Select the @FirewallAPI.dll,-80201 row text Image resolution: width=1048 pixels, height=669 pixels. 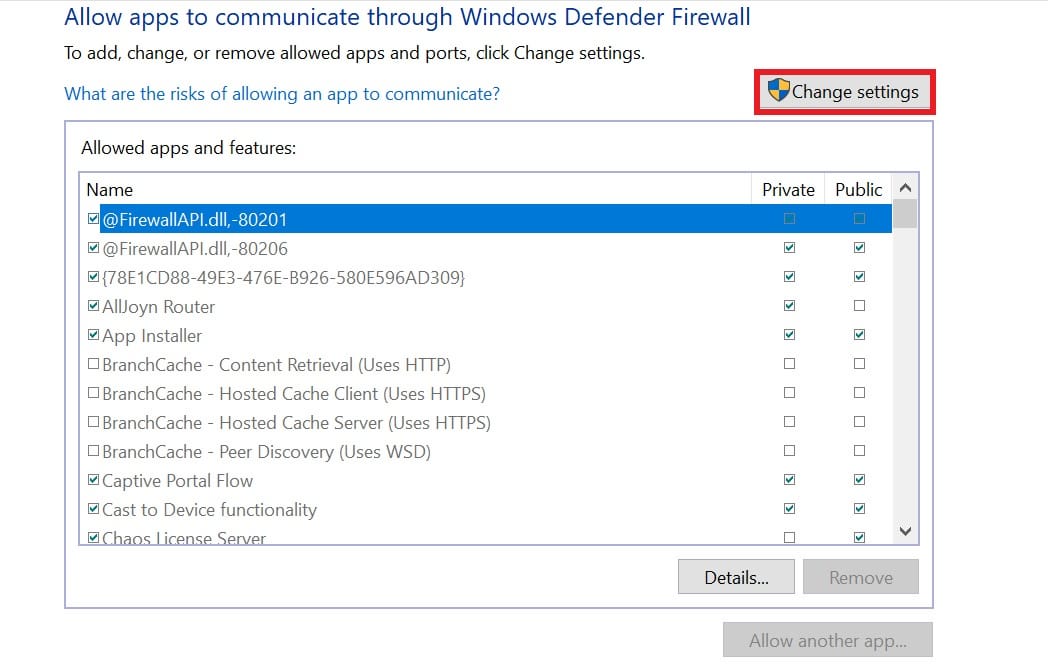point(194,220)
